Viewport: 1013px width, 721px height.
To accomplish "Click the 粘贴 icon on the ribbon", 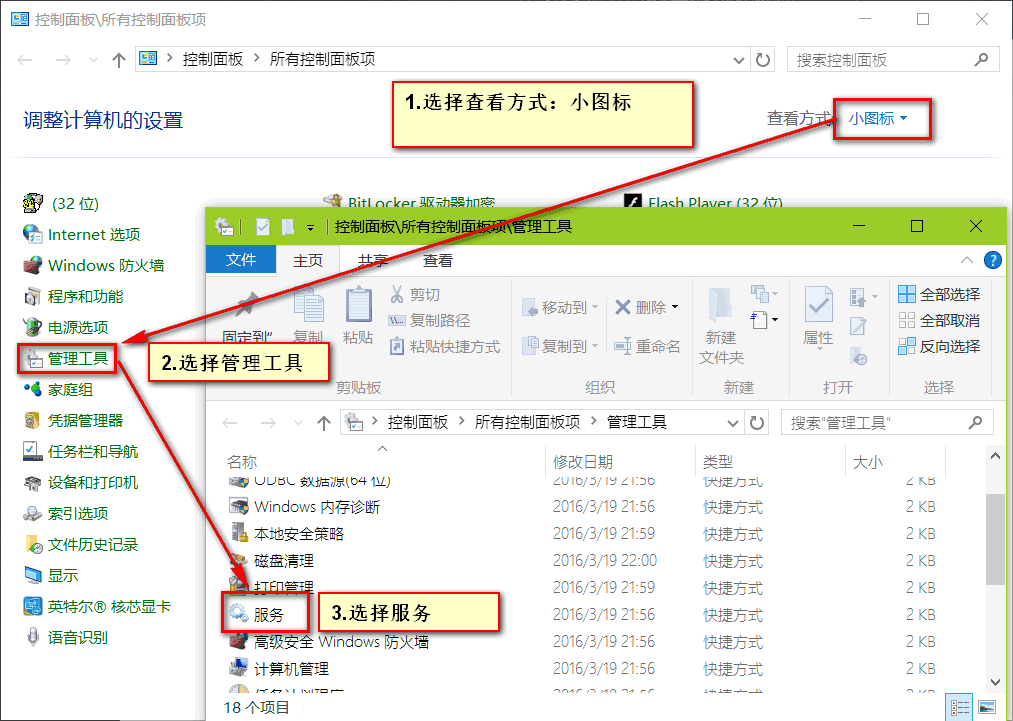I will click(357, 318).
